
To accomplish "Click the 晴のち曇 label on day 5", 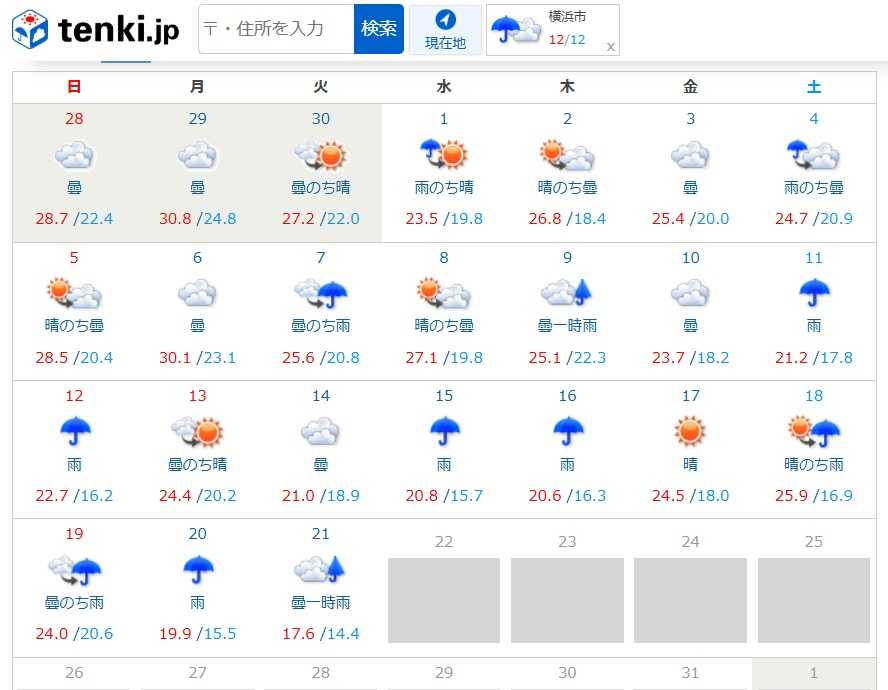I will point(74,325).
